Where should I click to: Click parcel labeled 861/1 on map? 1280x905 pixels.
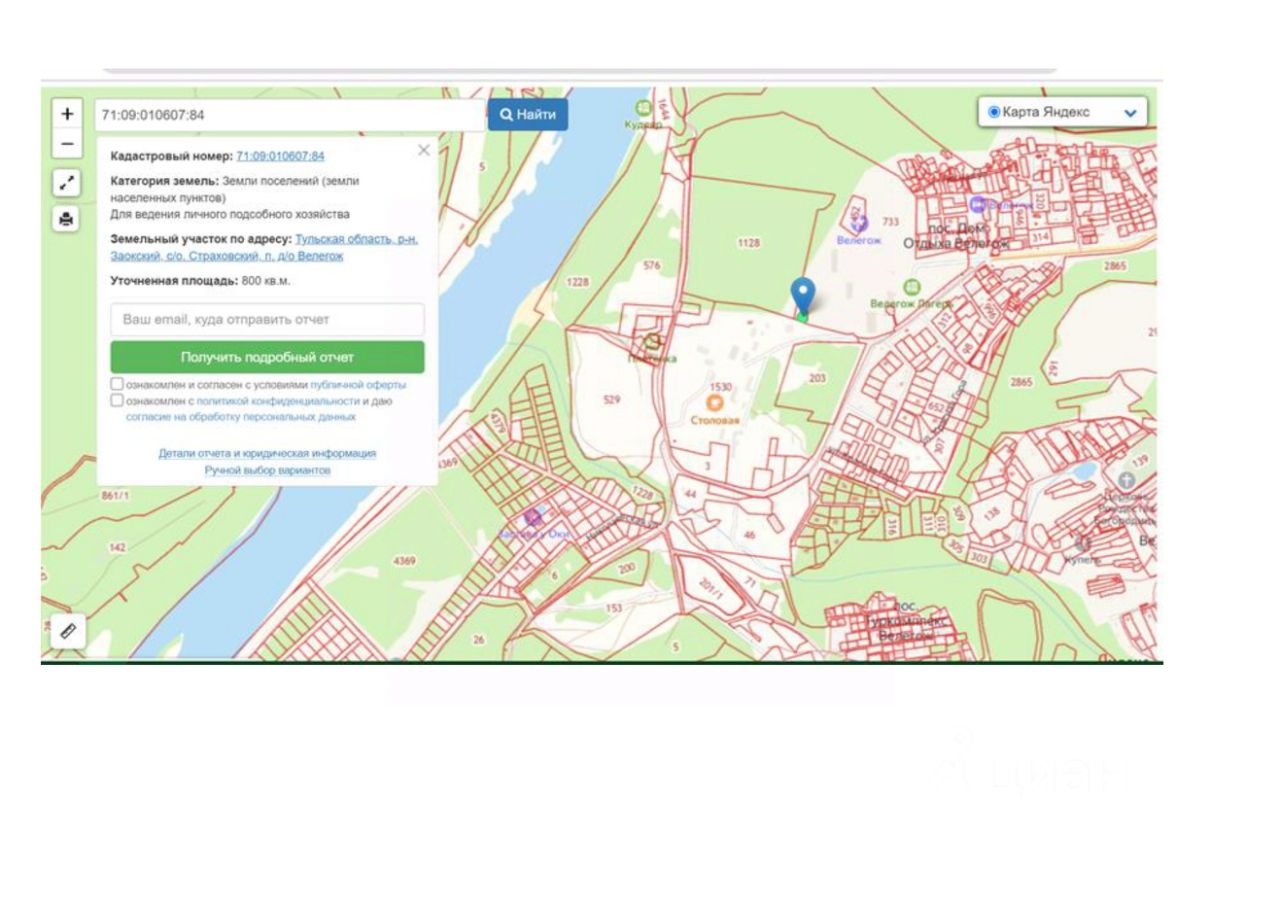point(116,495)
